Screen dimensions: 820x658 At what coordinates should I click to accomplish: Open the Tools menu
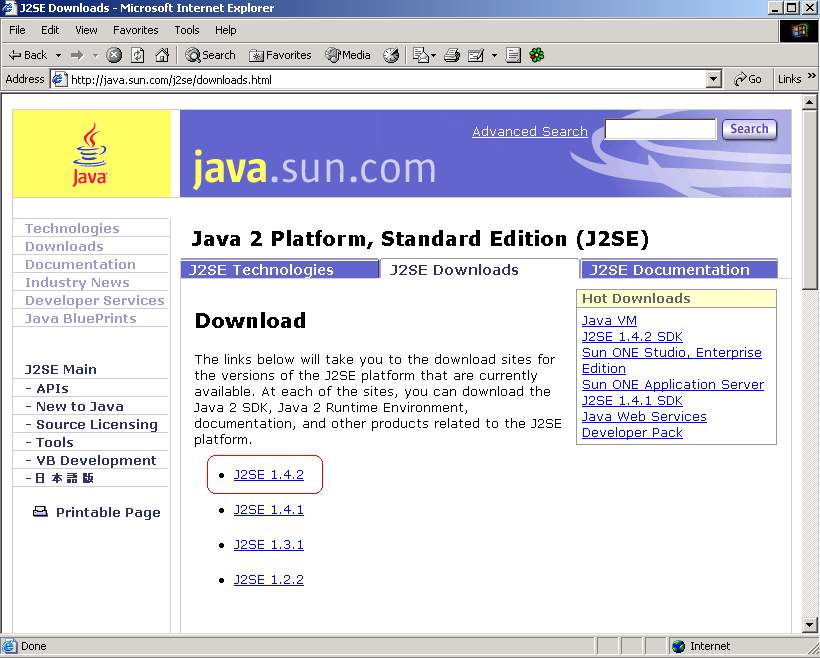pyautogui.click(x=187, y=30)
